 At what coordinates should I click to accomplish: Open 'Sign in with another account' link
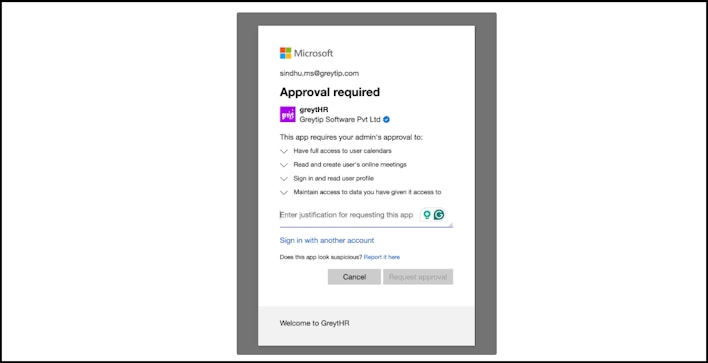pos(327,240)
